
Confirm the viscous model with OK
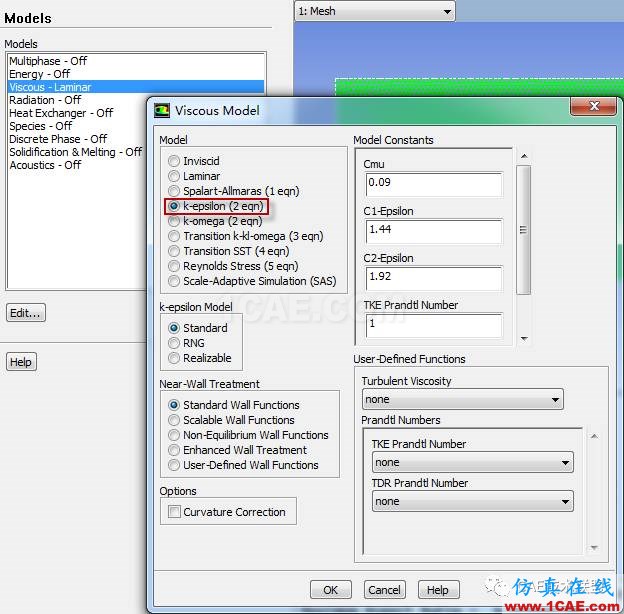click(331, 589)
